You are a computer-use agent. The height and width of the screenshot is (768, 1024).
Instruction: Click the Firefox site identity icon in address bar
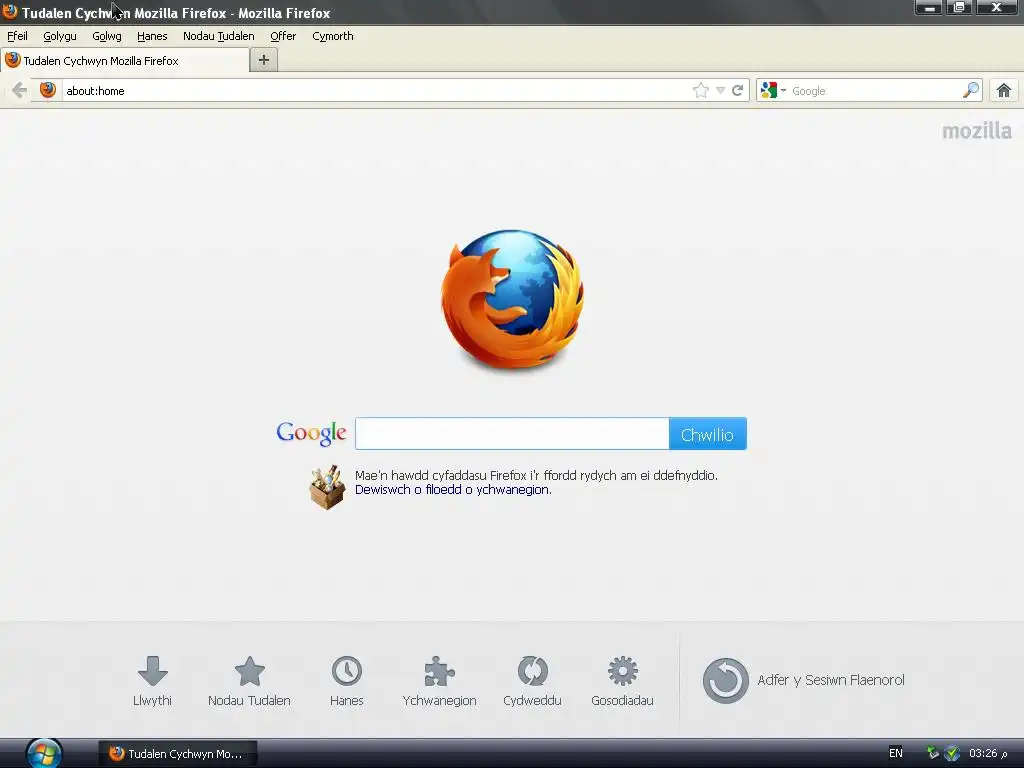tap(48, 90)
